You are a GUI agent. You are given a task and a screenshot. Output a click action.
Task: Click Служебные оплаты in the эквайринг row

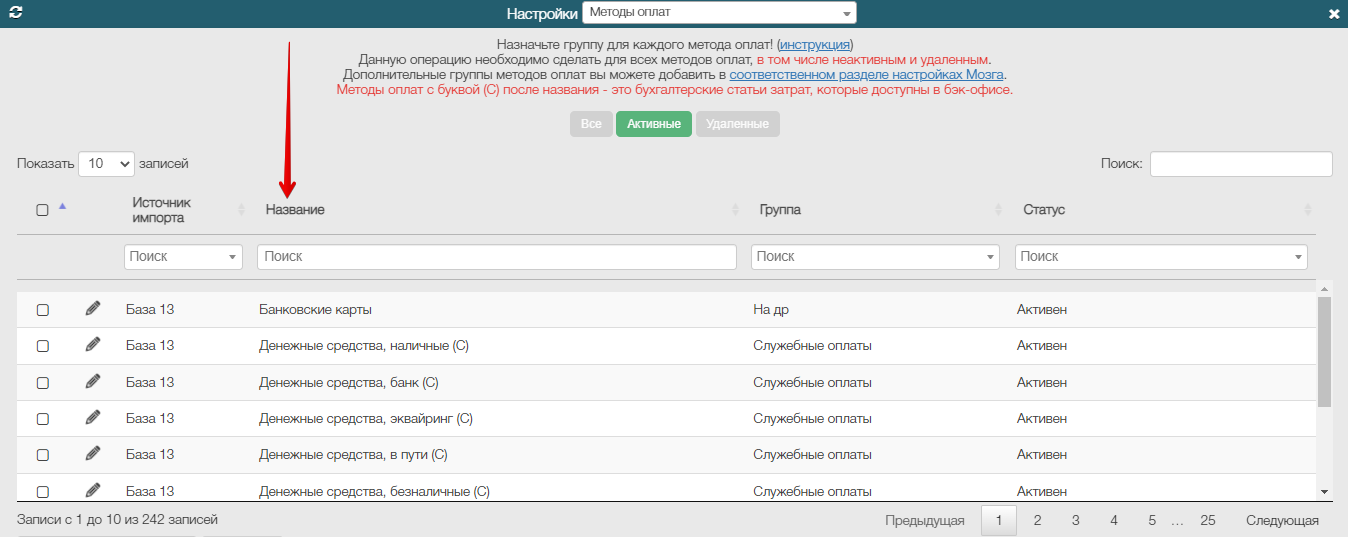[x=812, y=419]
